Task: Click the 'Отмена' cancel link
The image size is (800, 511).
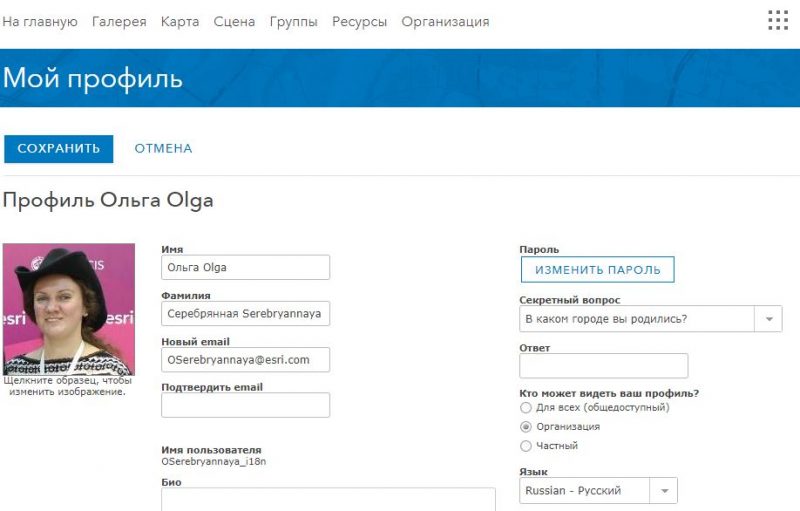Action: (x=163, y=149)
